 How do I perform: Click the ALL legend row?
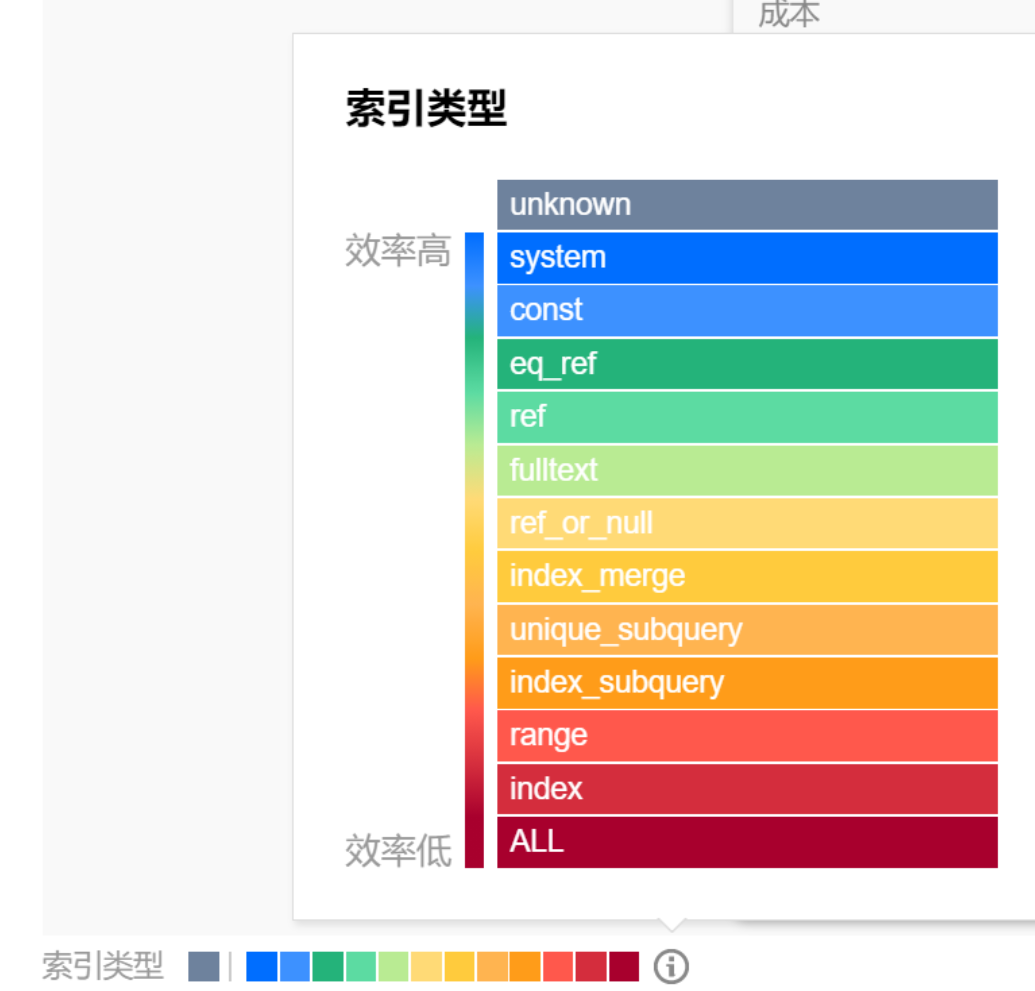click(747, 842)
